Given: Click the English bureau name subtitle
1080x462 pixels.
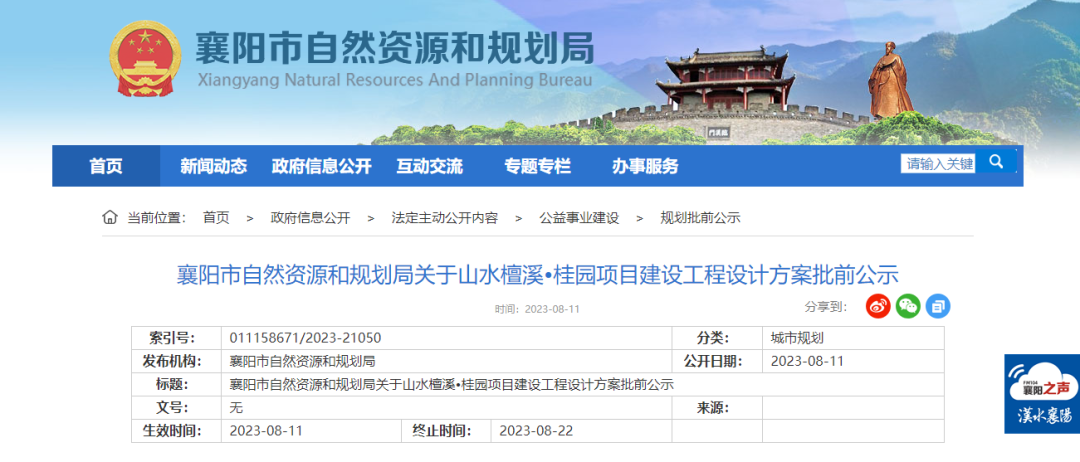Looking at the screenshot, I should pos(395,80).
